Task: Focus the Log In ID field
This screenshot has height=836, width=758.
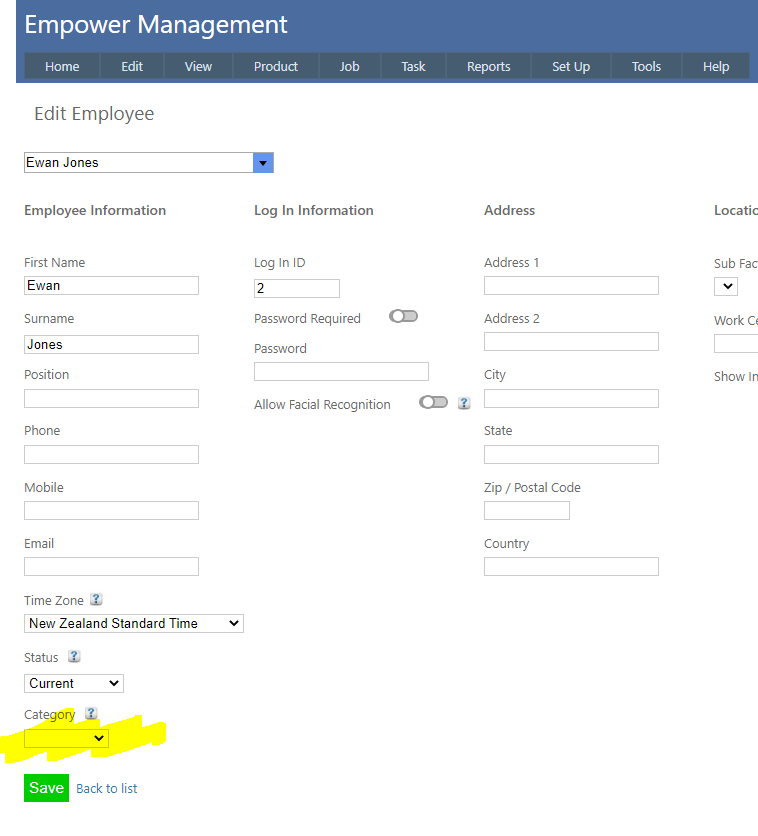Action: point(296,289)
